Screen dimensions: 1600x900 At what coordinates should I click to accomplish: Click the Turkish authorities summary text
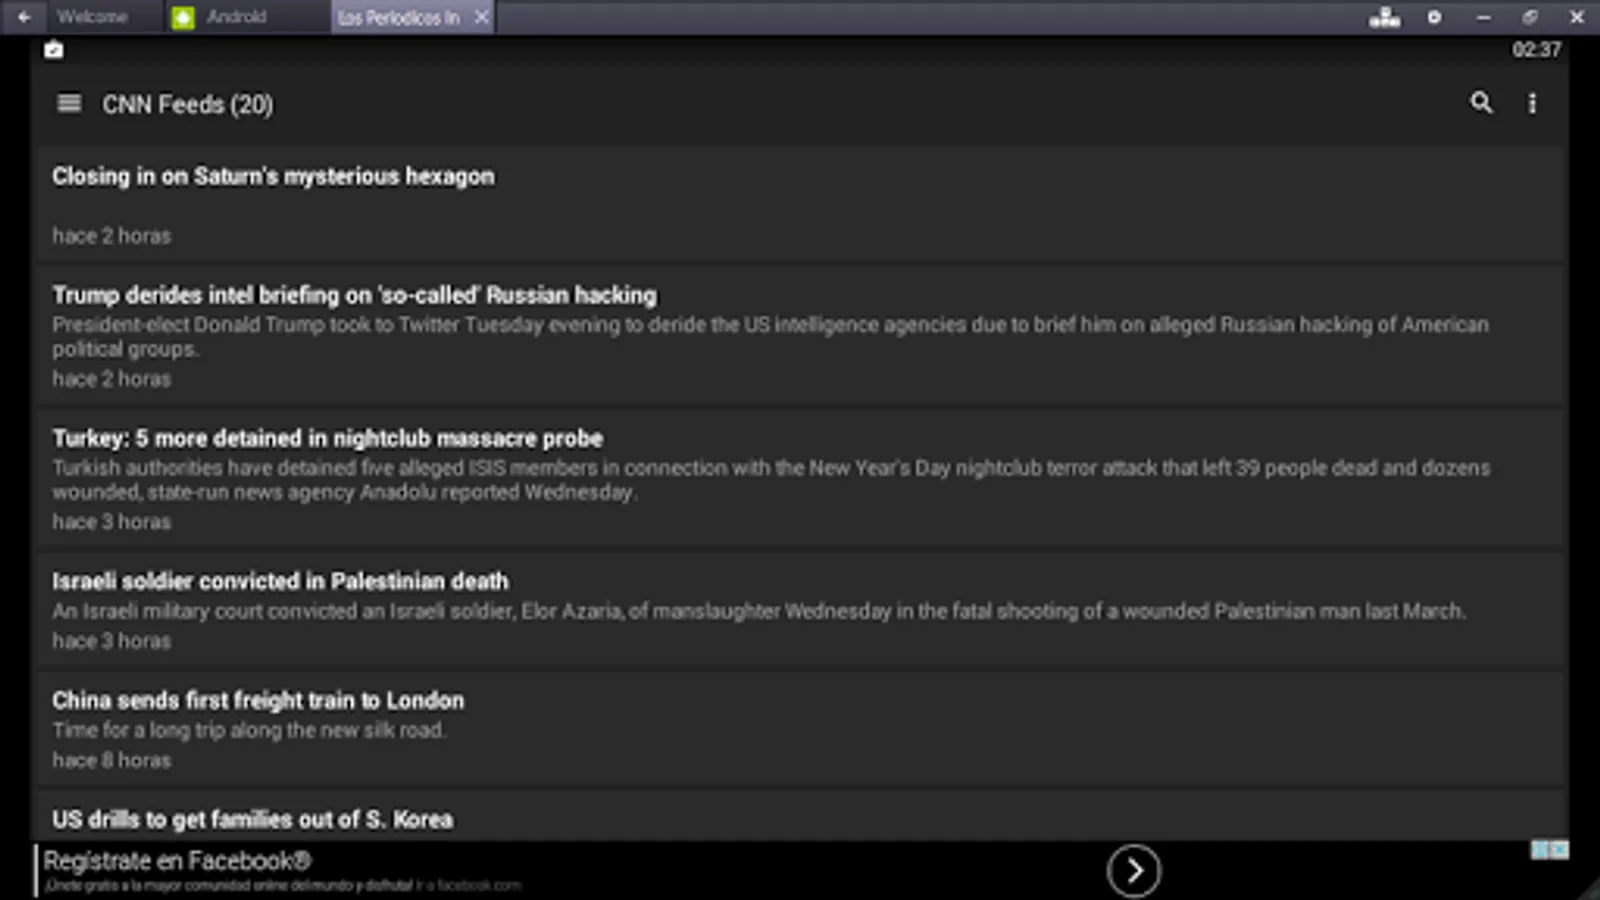(771, 479)
